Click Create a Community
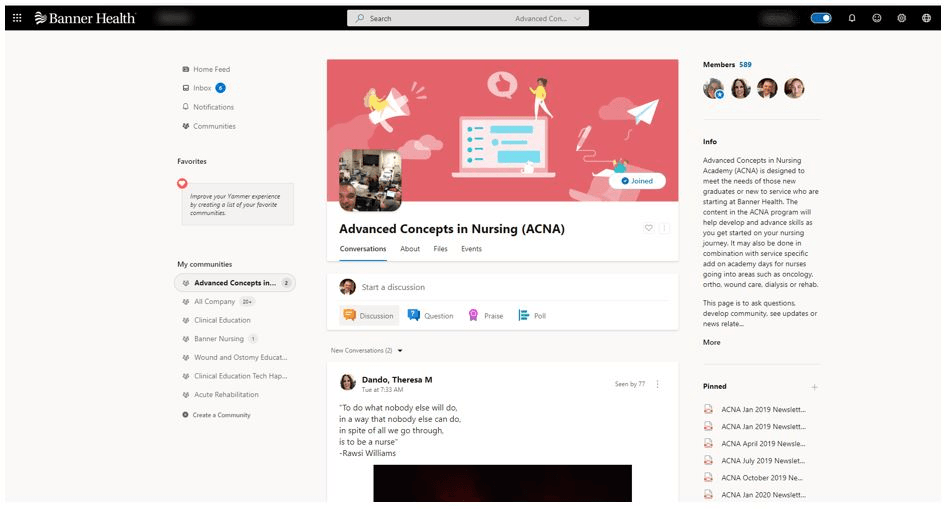The height and width of the screenshot is (509, 948). (x=216, y=415)
